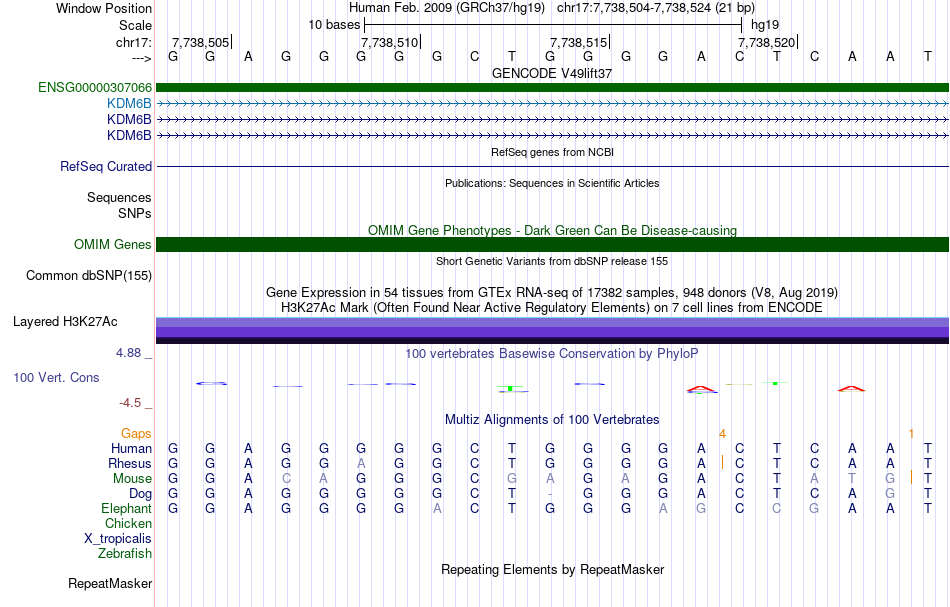This screenshot has height=607, width=950.
Task: Click the RefSeq genes from NCBI title
Action: point(552,153)
